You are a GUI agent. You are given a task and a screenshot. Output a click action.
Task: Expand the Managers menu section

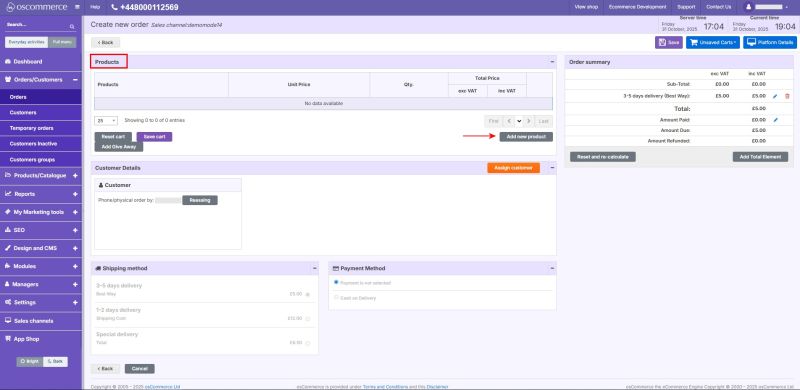click(75, 284)
